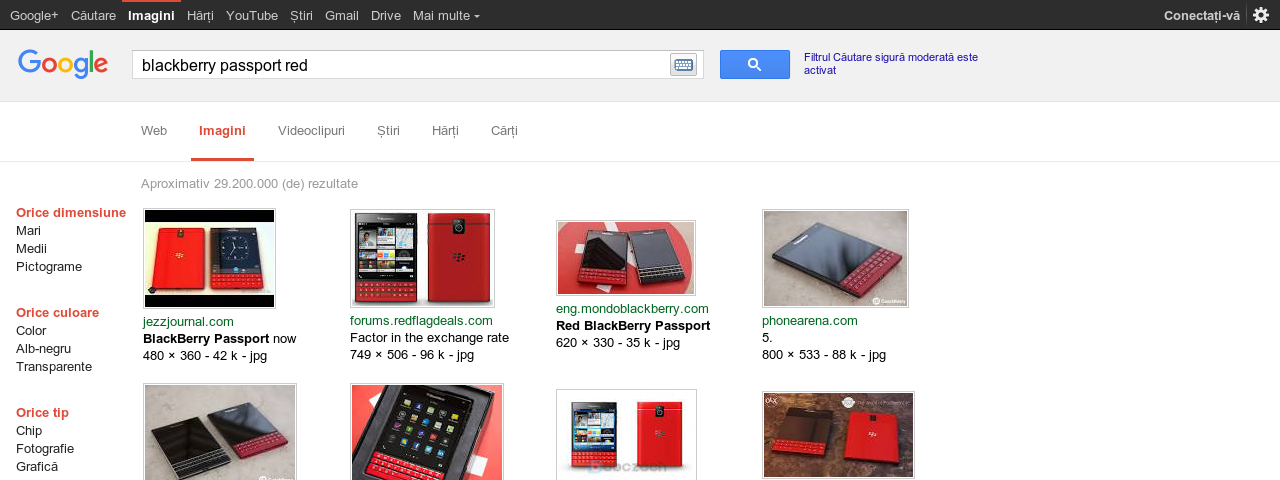This screenshot has height=480, width=1280.
Task: Click 'Factor in the exchange rate' caption
Action: (429, 337)
